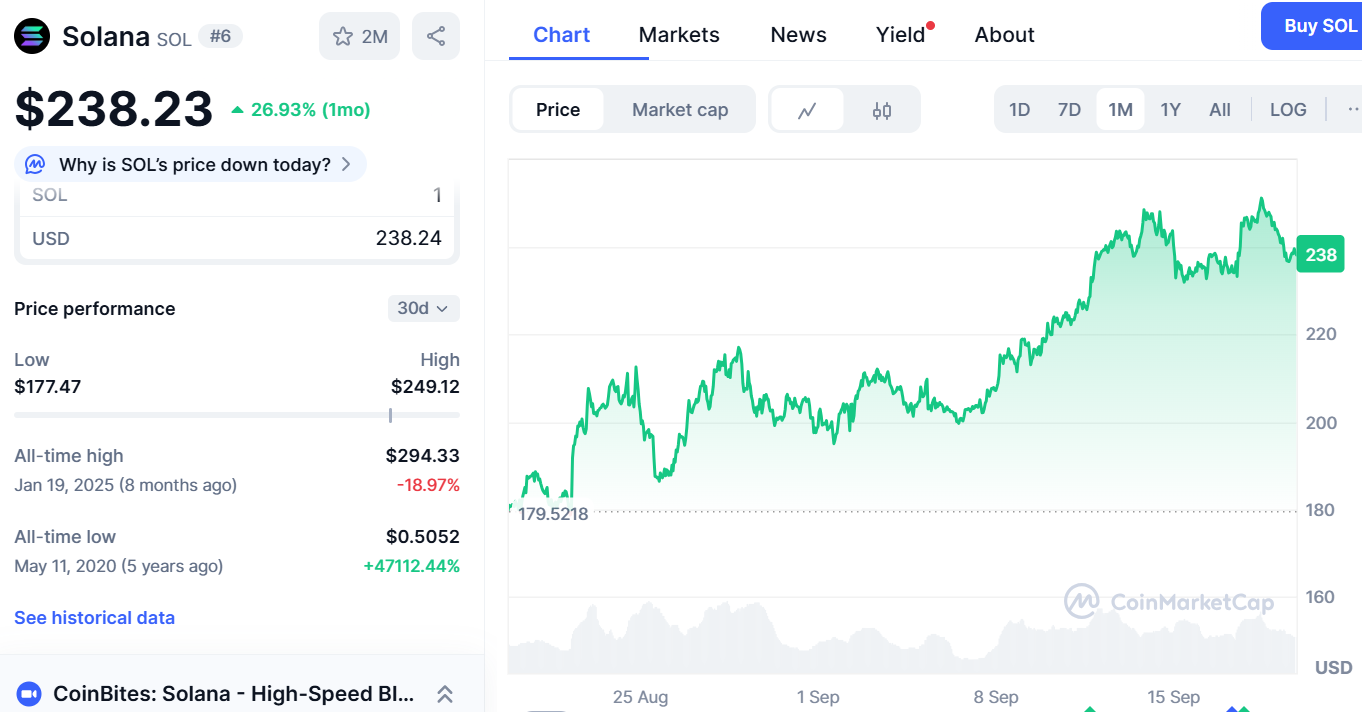Open the Yield tab

(x=901, y=34)
